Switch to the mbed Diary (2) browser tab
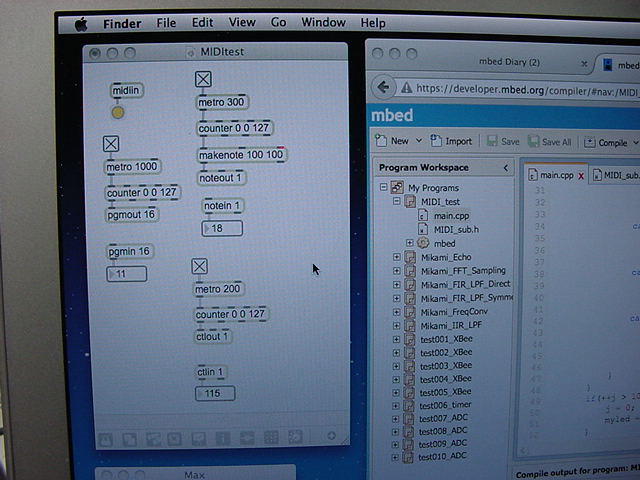 point(509,62)
